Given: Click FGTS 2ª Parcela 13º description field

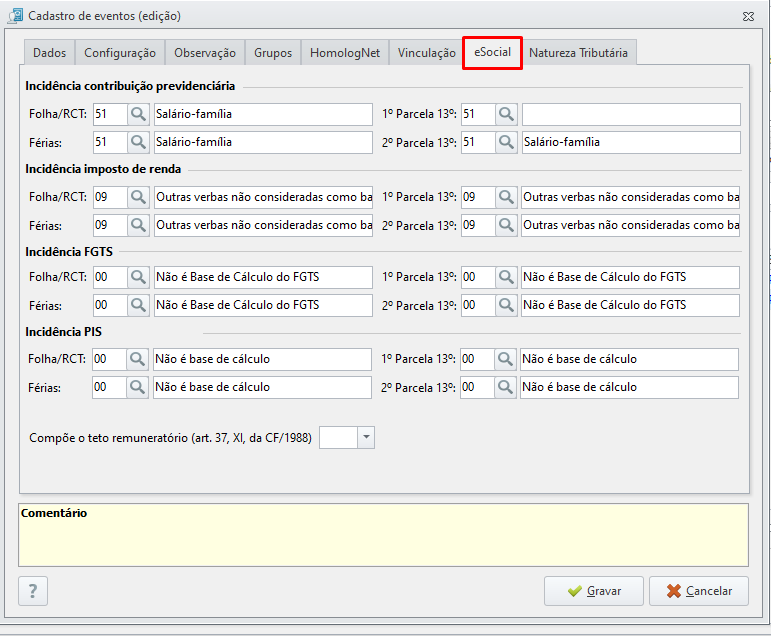Looking at the screenshot, I should coord(630,305).
